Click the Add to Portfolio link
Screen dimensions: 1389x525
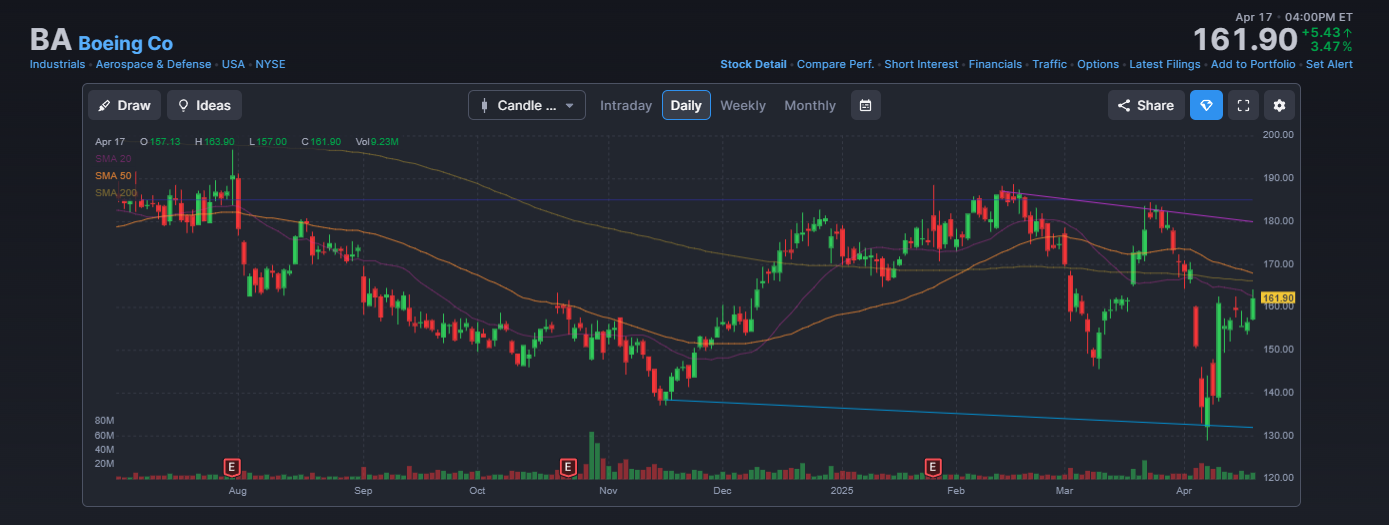(x=1253, y=64)
